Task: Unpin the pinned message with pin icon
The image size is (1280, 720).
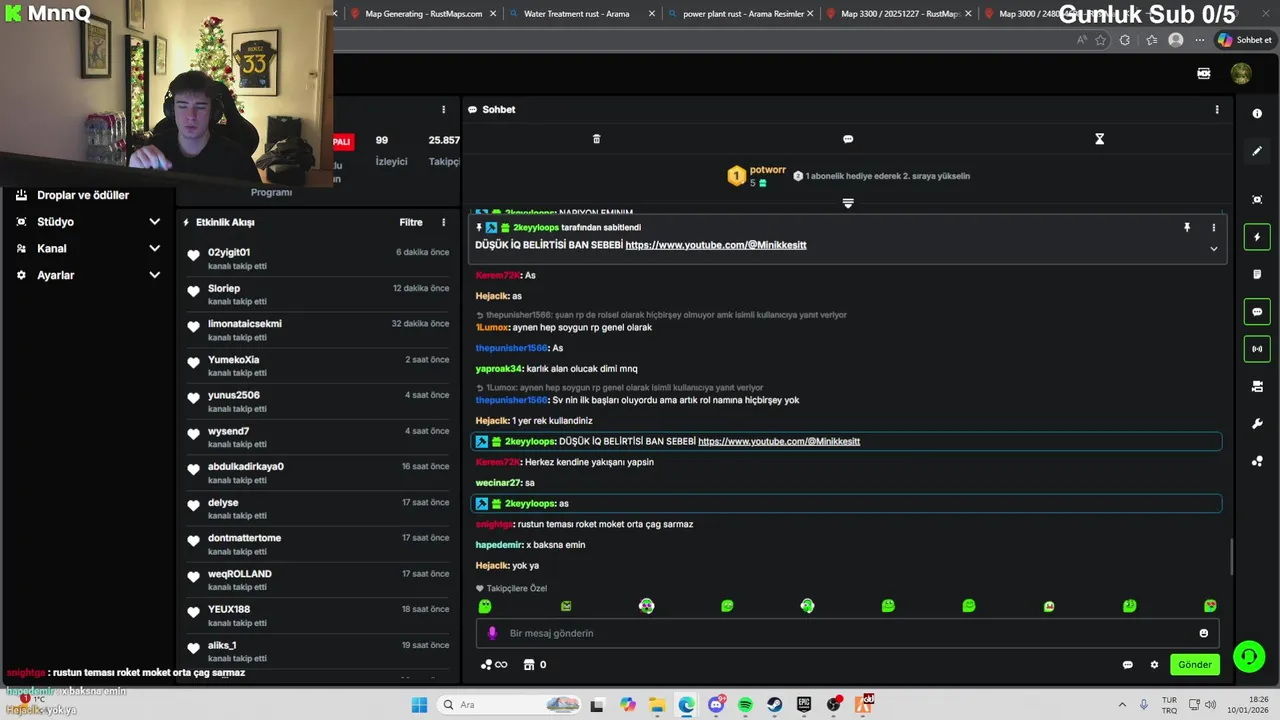Action: click(x=1187, y=228)
